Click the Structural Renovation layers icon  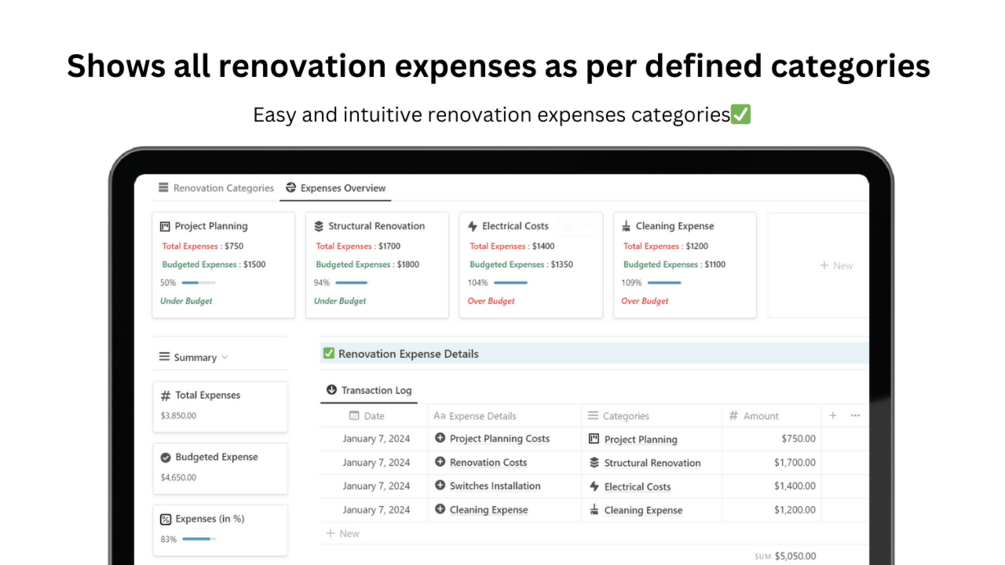pyautogui.click(x=319, y=226)
